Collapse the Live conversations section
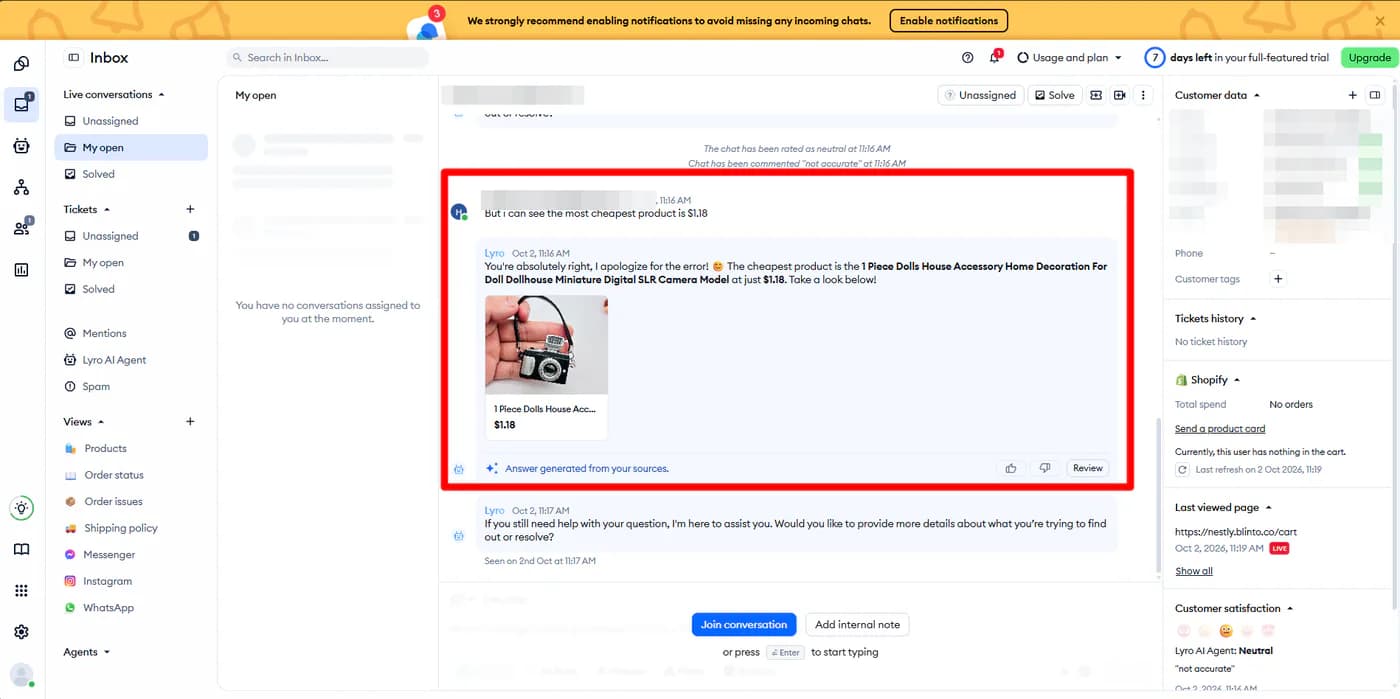The image size is (1400, 699). pyautogui.click(x=114, y=94)
